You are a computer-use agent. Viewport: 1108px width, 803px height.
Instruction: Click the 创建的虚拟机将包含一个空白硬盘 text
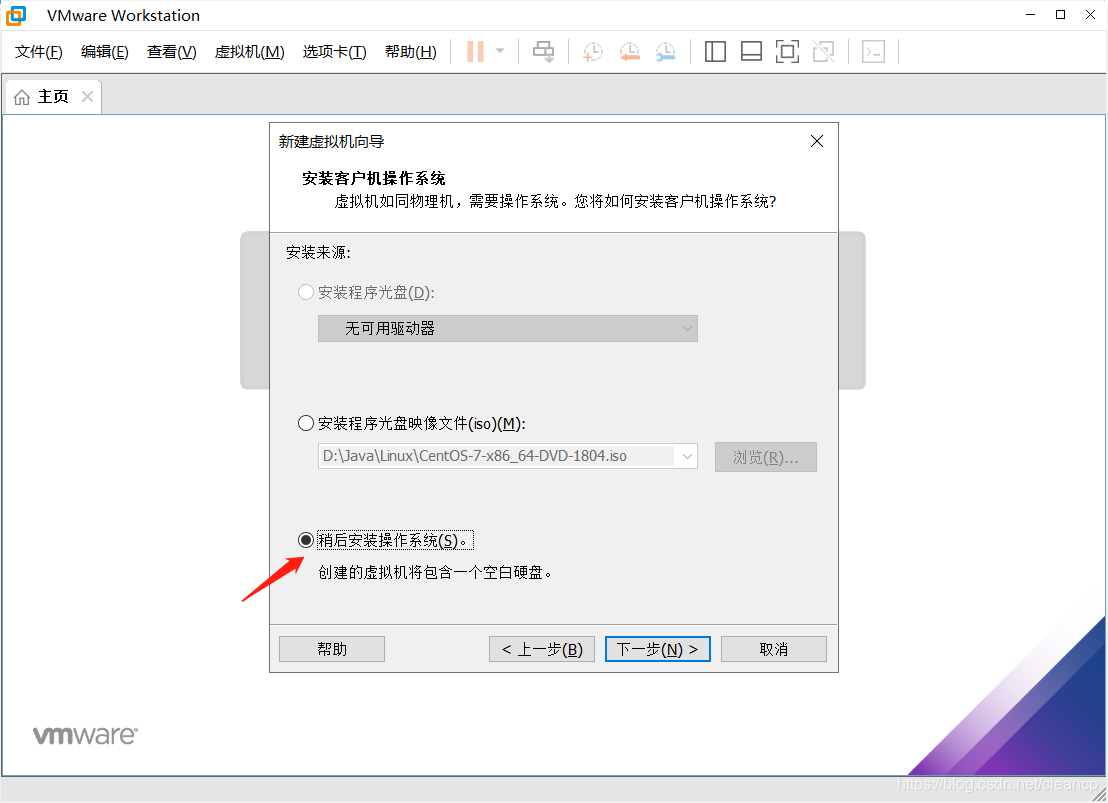pos(435,572)
